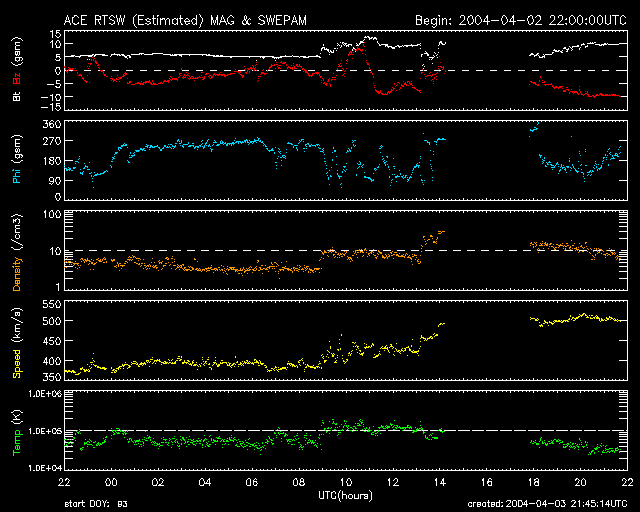Click the 'Begin: 2004-04-02 22:00:00UTC' timestamp
The height and width of the screenshot is (512, 640).
[521, 20]
